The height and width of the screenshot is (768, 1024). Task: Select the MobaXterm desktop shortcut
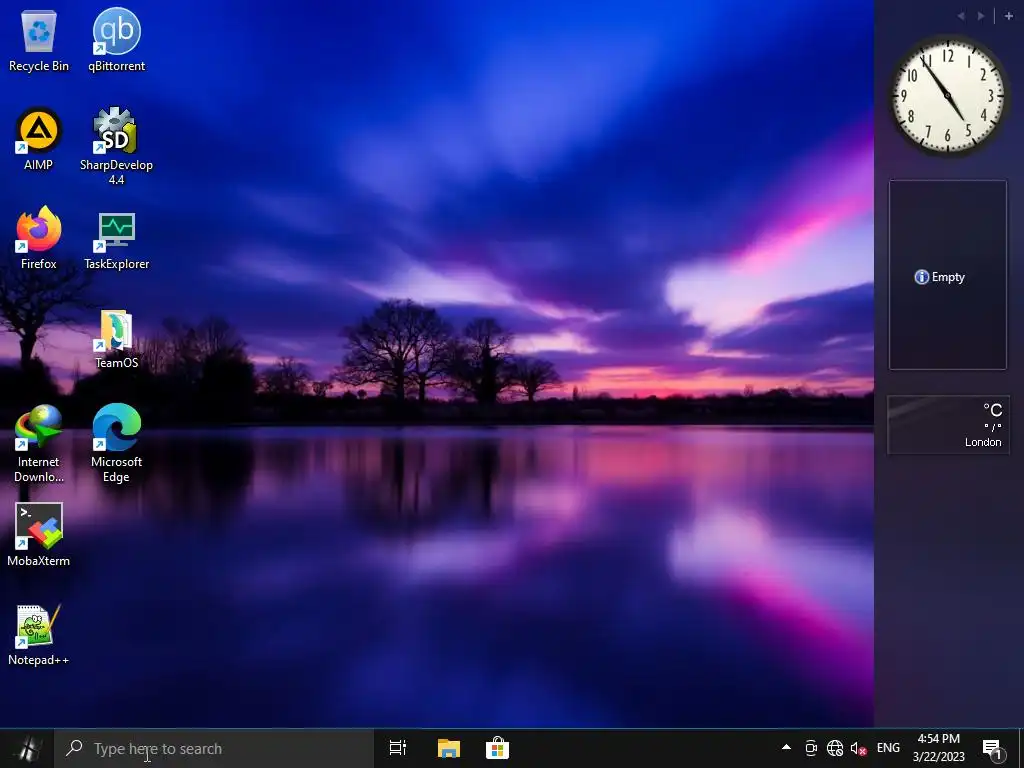[39, 535]
